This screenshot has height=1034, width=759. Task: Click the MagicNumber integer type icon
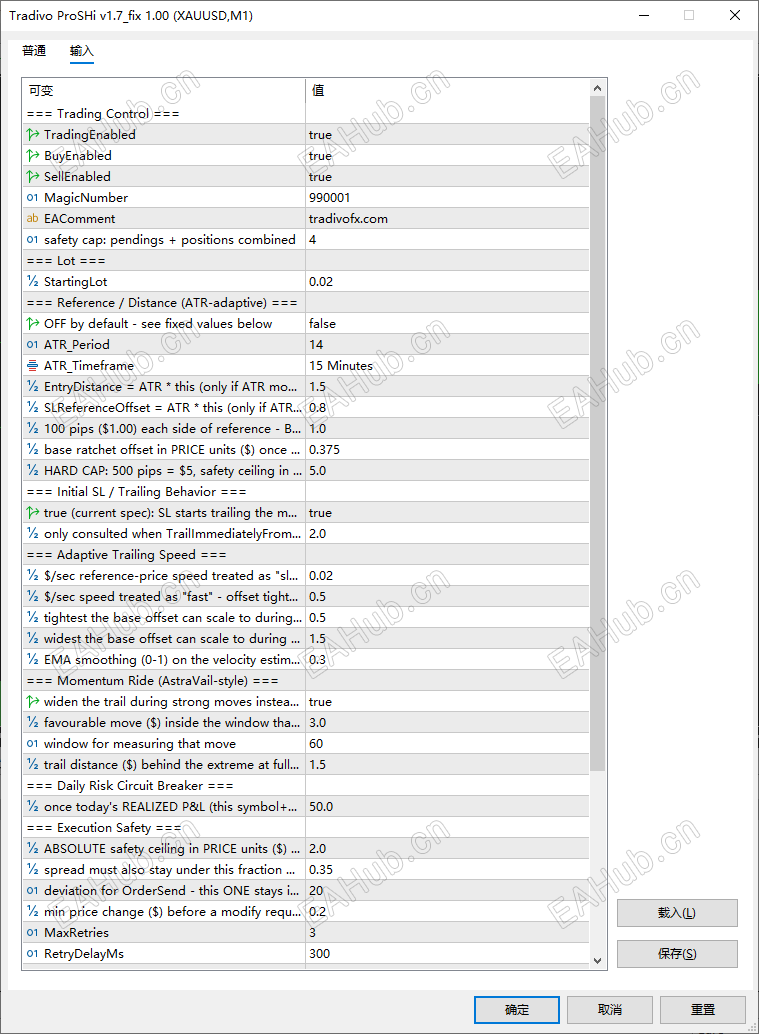pos(32,198)
